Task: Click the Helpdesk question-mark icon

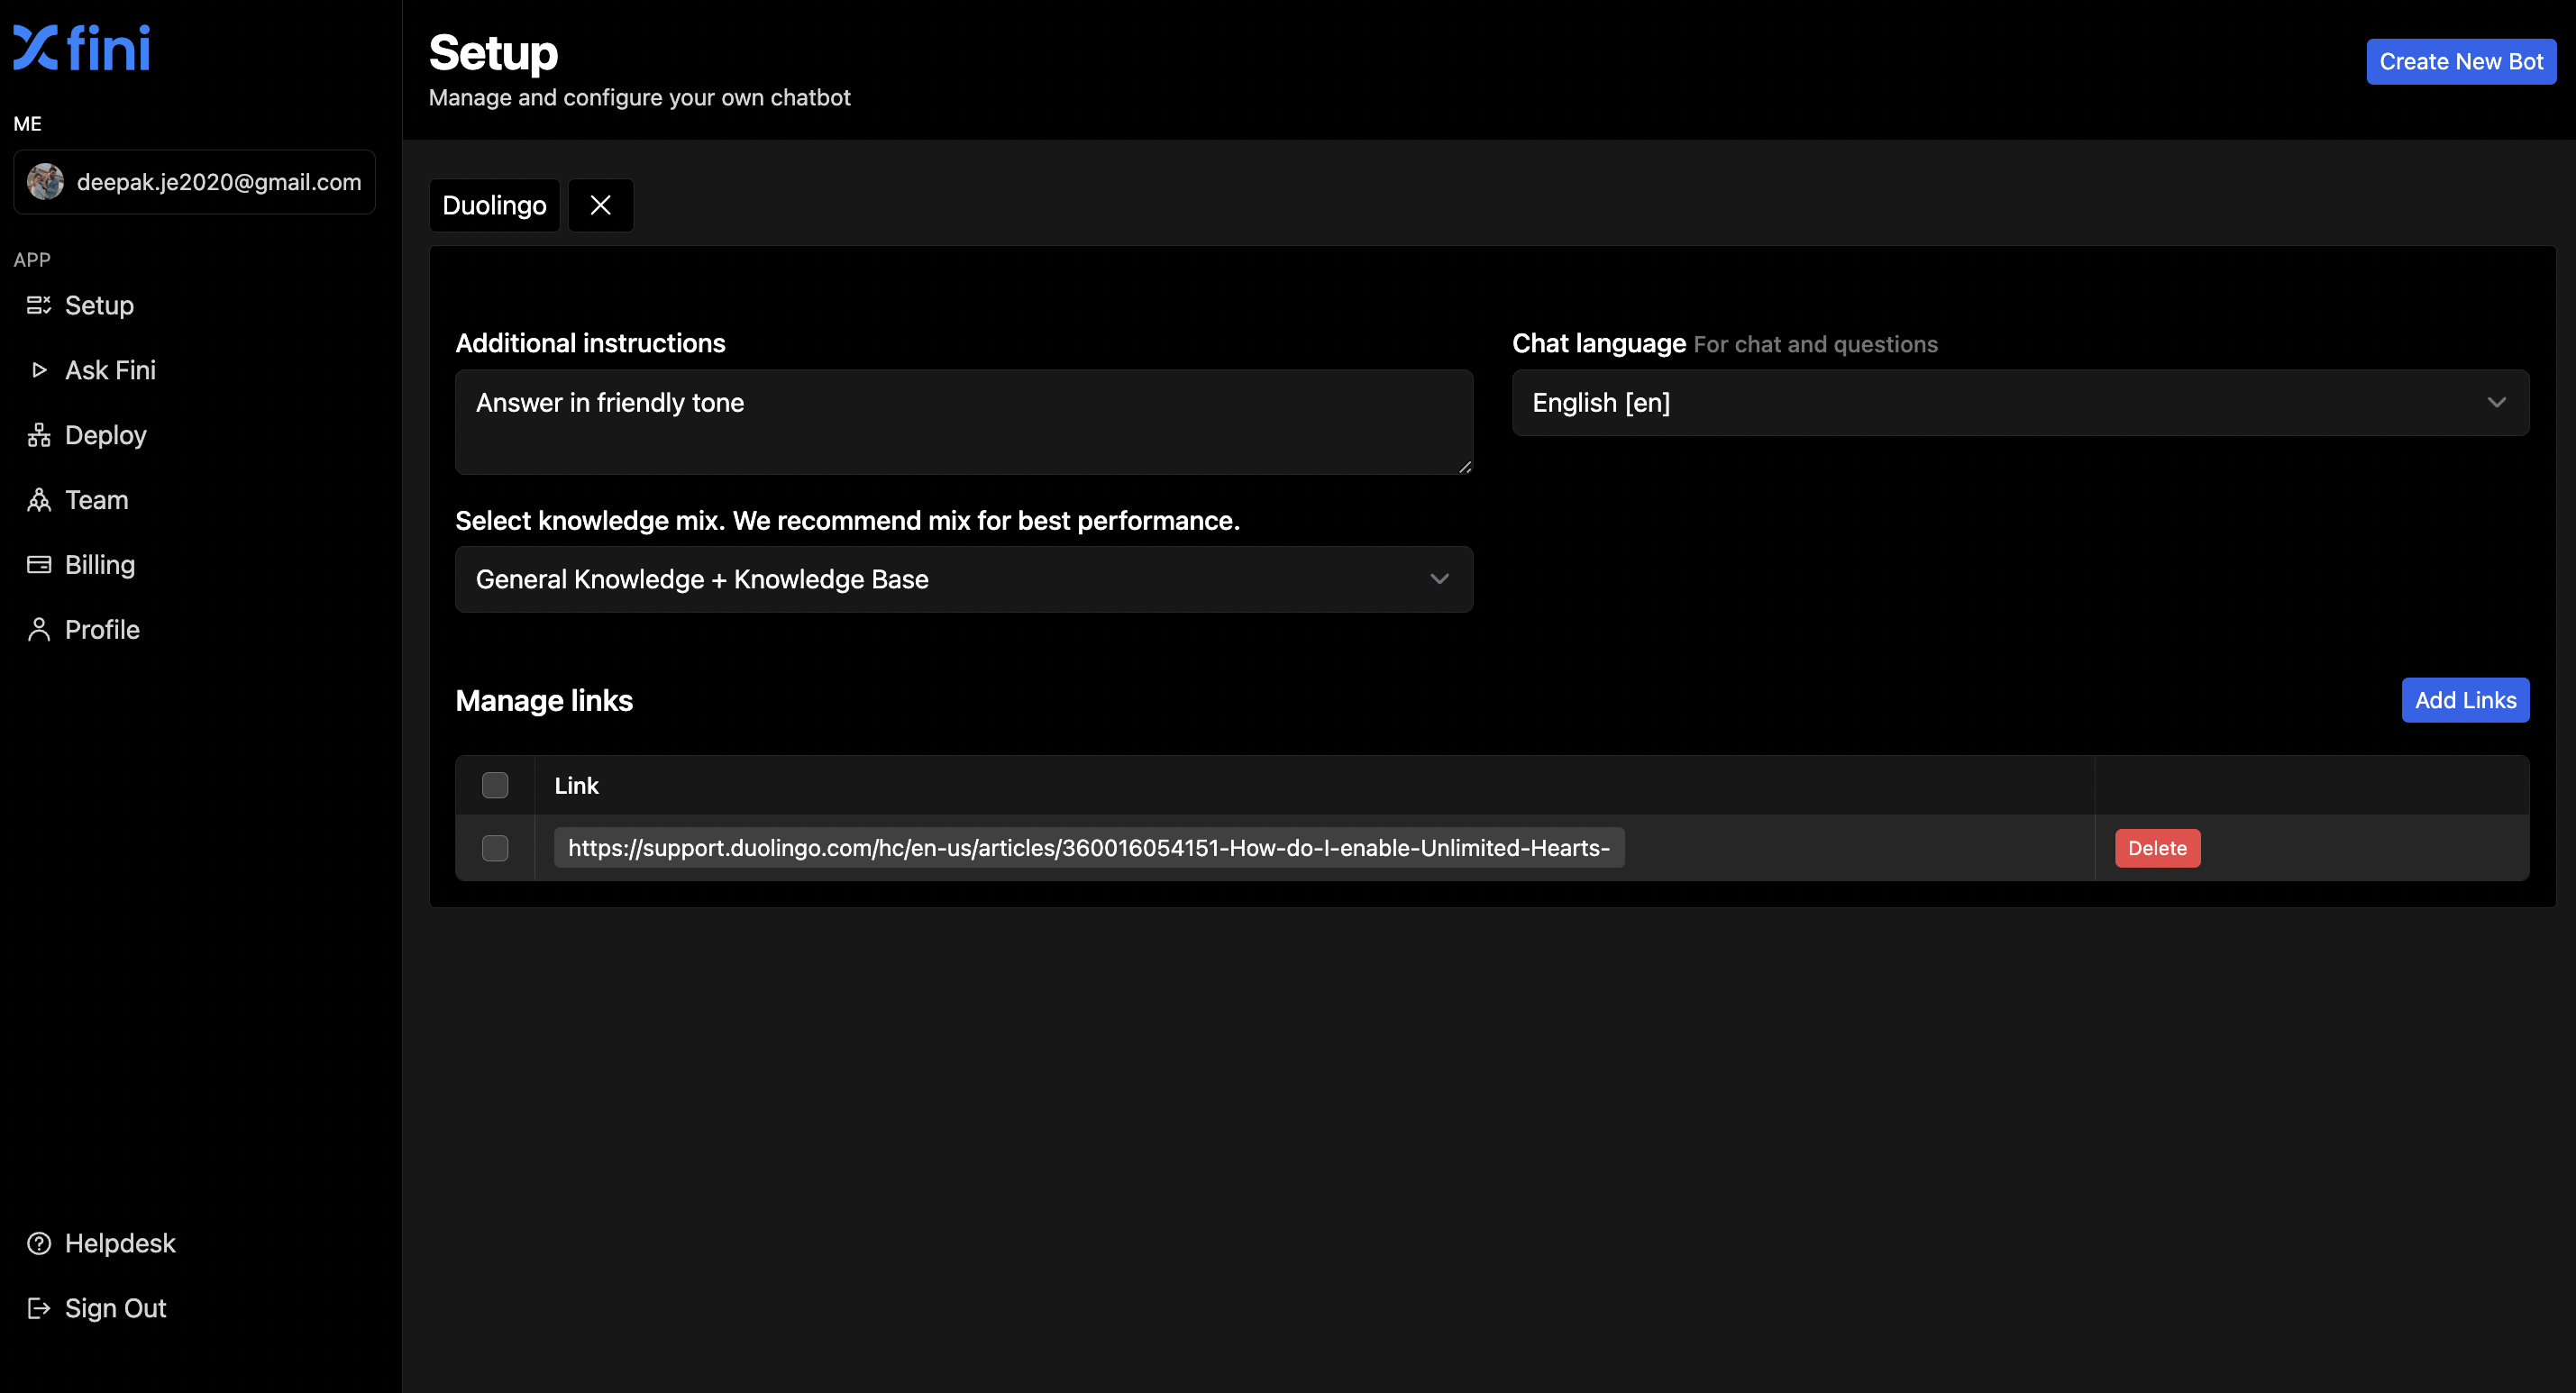Action: pyautogui.click(x=39, y=1243)
